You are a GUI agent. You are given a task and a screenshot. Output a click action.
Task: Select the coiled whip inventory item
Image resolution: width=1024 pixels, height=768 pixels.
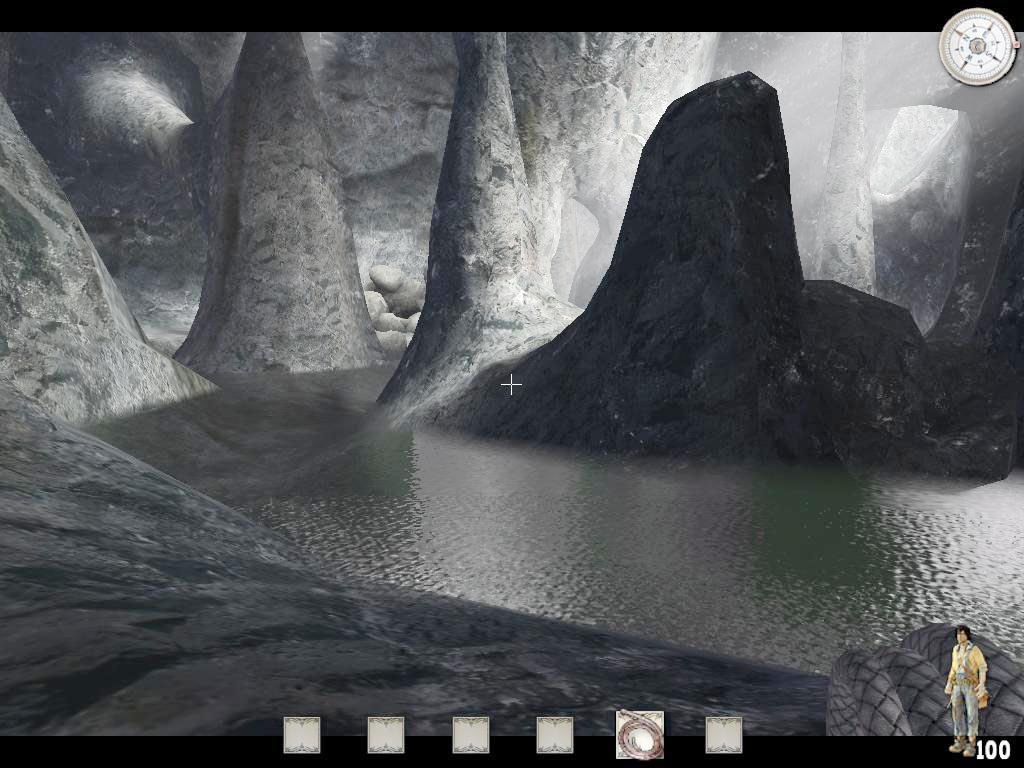point(640,735)
